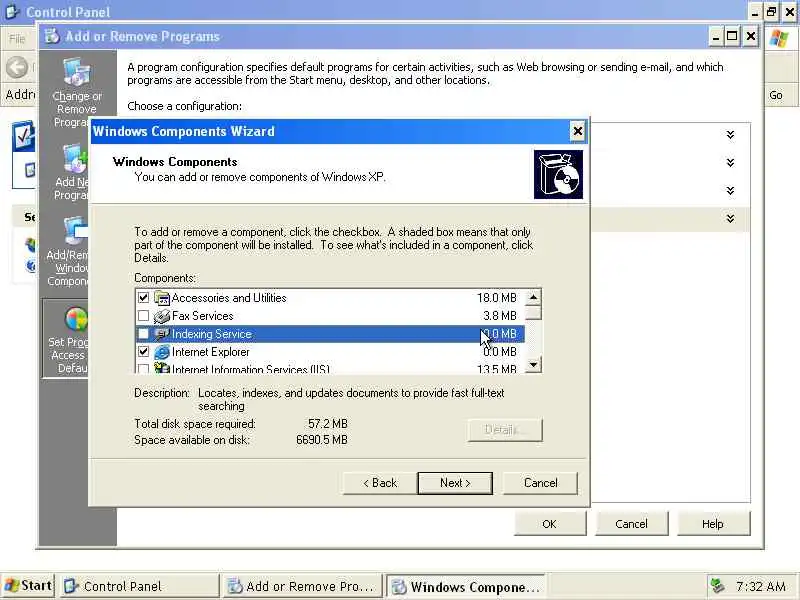Open Set Program Access and Defaults icon
The image size is (800, 600).
[x=77, y=319]
